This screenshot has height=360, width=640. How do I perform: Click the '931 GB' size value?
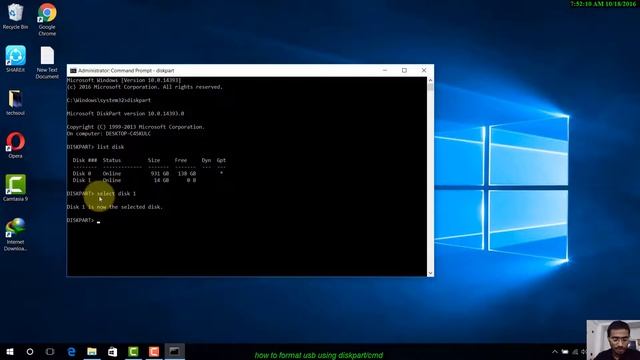(160, 173)
